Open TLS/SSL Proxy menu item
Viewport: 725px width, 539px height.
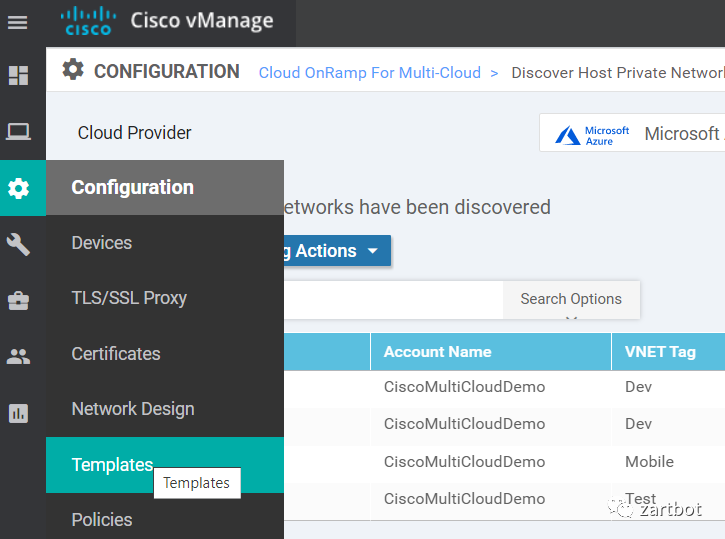pyautogui.click(x=129, y=298)
